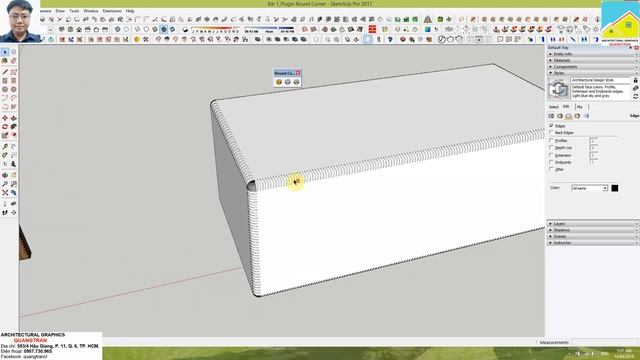Set camera to Top view
The image size is (640, 360).
click(70, 29)
